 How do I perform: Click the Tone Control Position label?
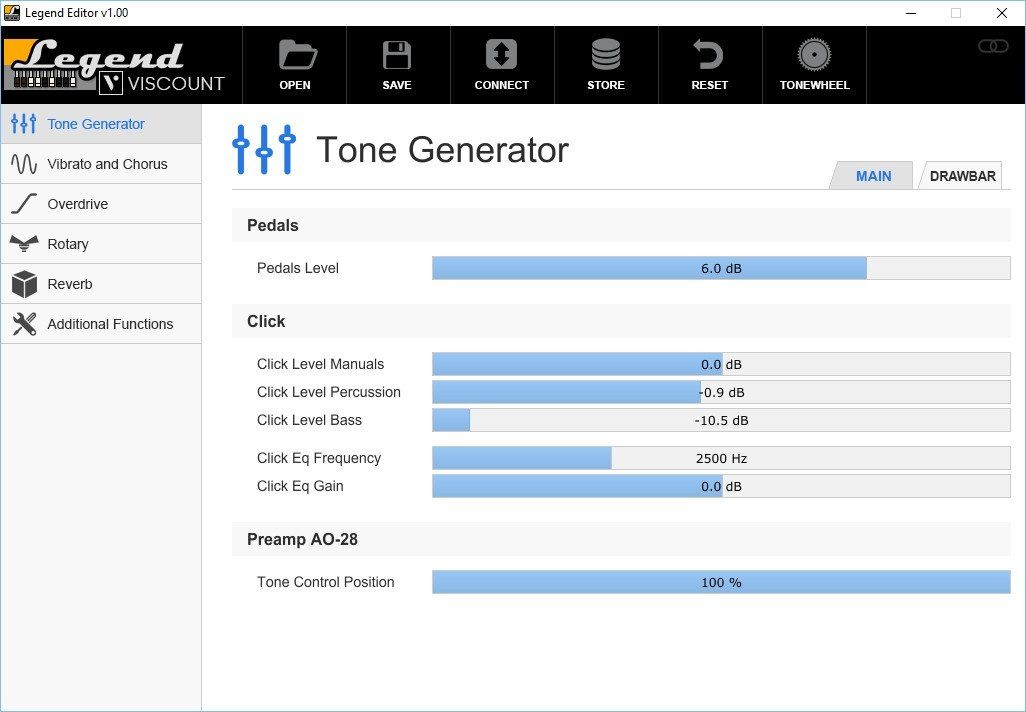(x=326, y=582)
